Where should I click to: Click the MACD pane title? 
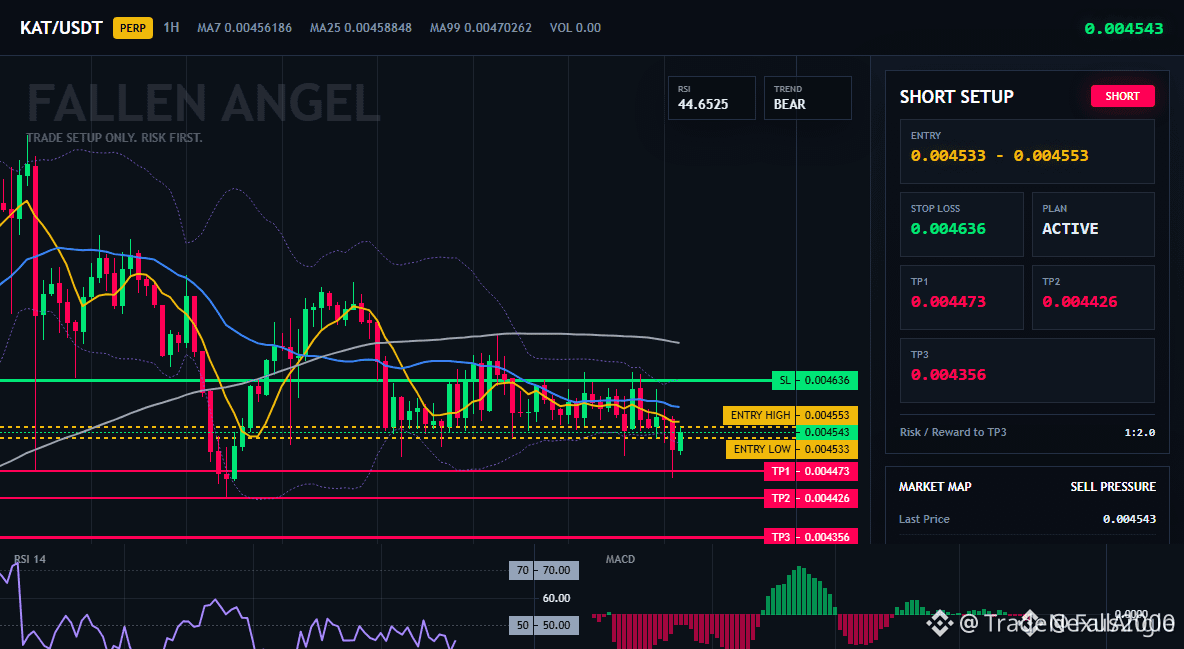[x=620, y=559]
